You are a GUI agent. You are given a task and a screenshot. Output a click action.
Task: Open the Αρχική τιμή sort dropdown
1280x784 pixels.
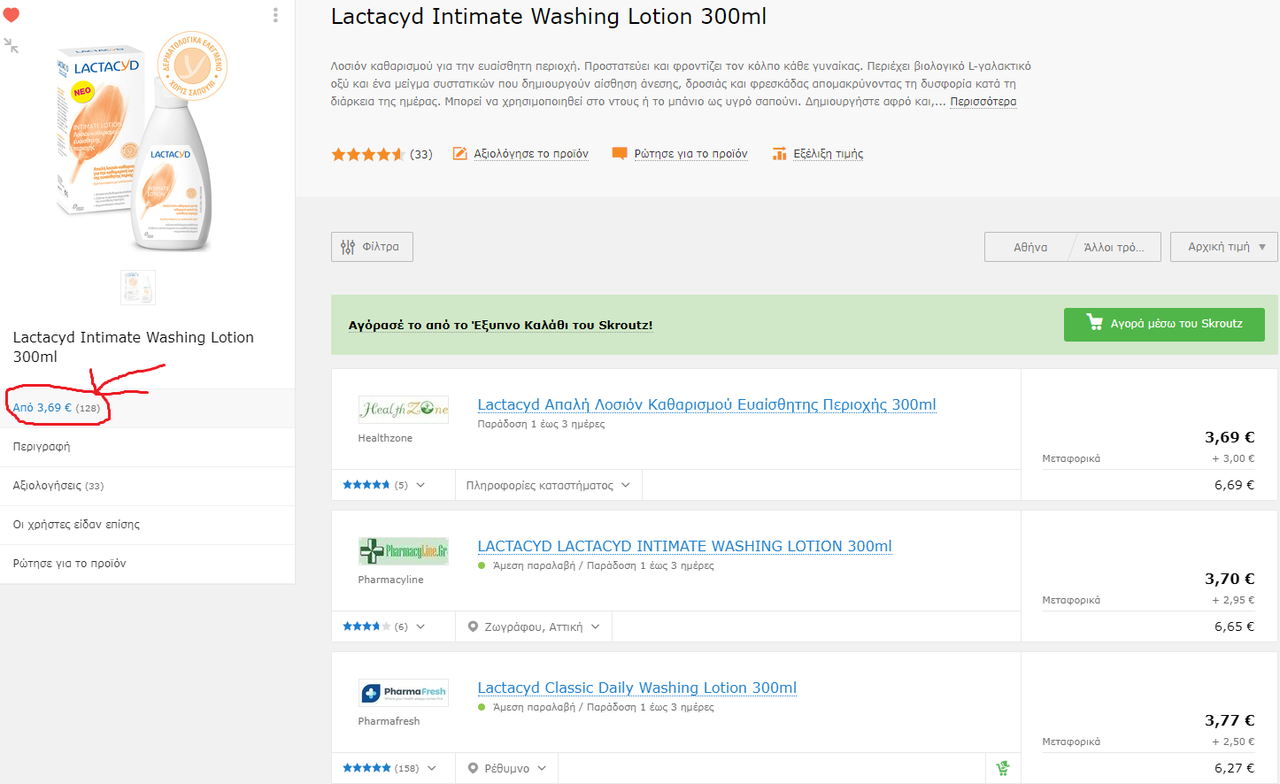pos(1224,247)
